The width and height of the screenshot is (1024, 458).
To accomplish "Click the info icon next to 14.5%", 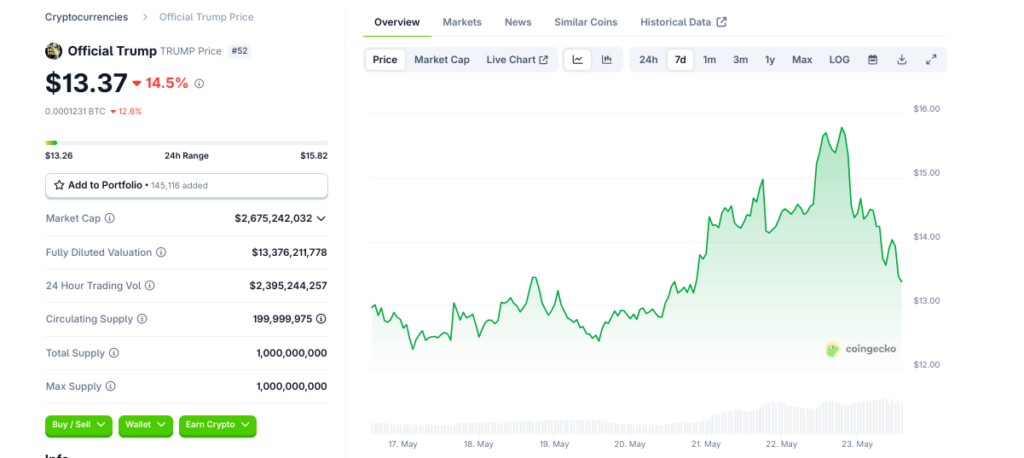I will tap(199, 84).
